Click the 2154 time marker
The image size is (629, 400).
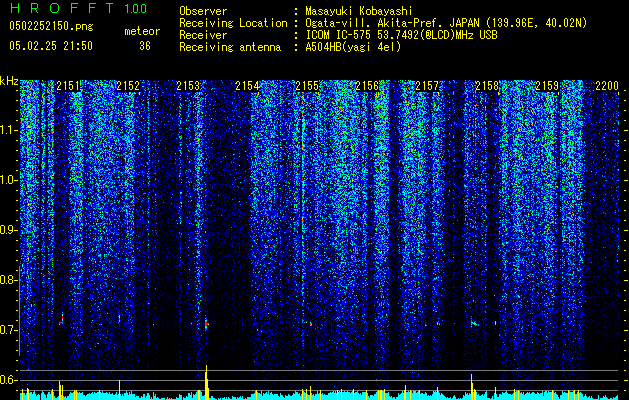248,86
